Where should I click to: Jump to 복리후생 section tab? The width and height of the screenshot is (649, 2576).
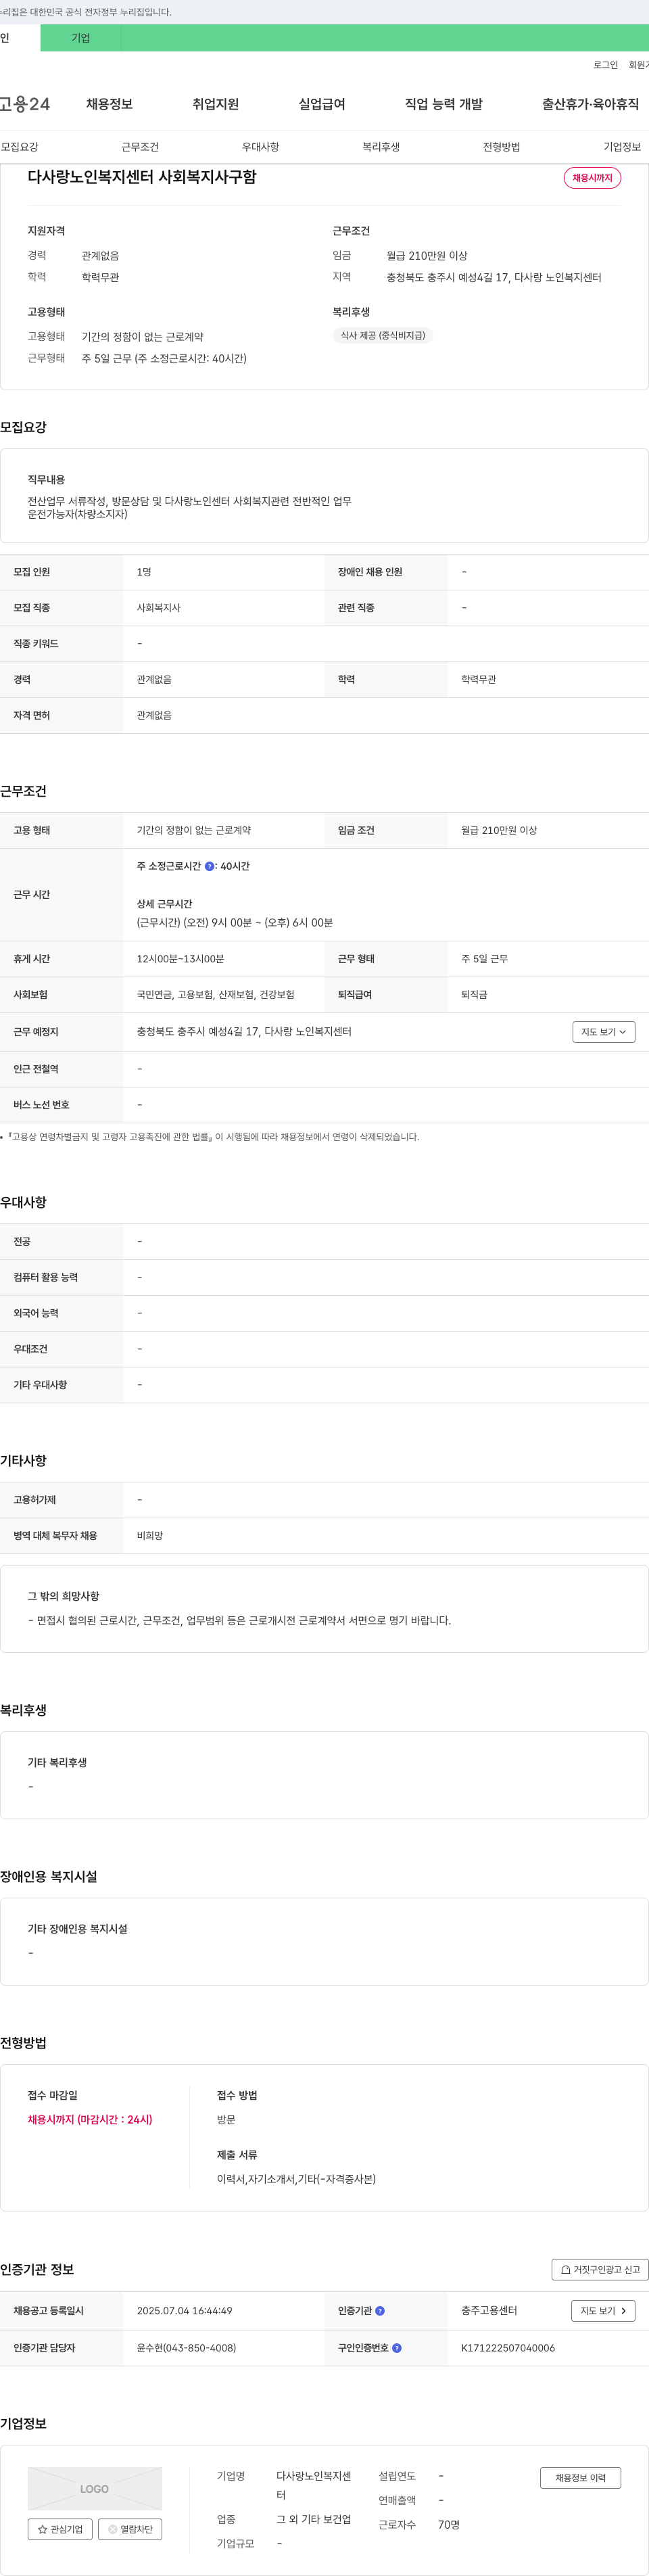pyautogui.click(x=381, y=147)
